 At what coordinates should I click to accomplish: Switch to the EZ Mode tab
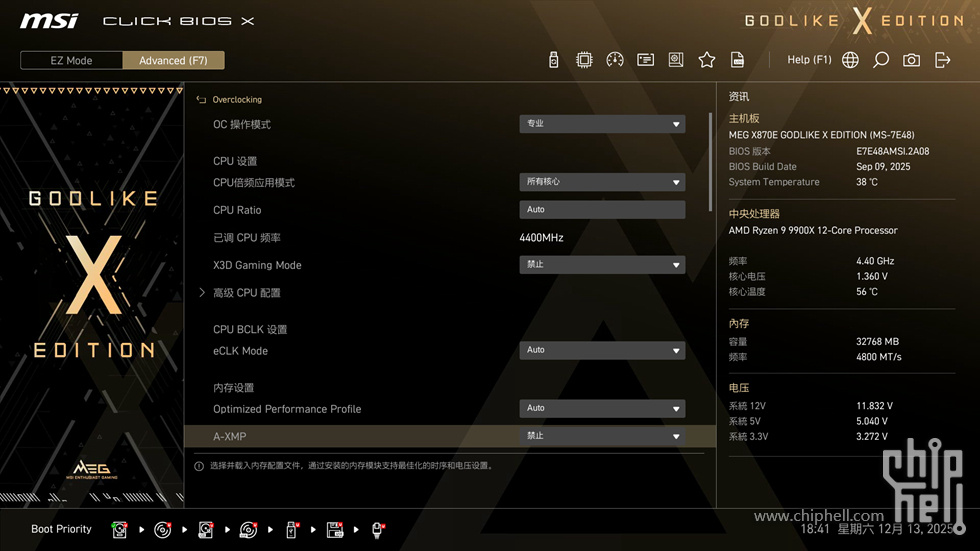click(x=71, y=60)
